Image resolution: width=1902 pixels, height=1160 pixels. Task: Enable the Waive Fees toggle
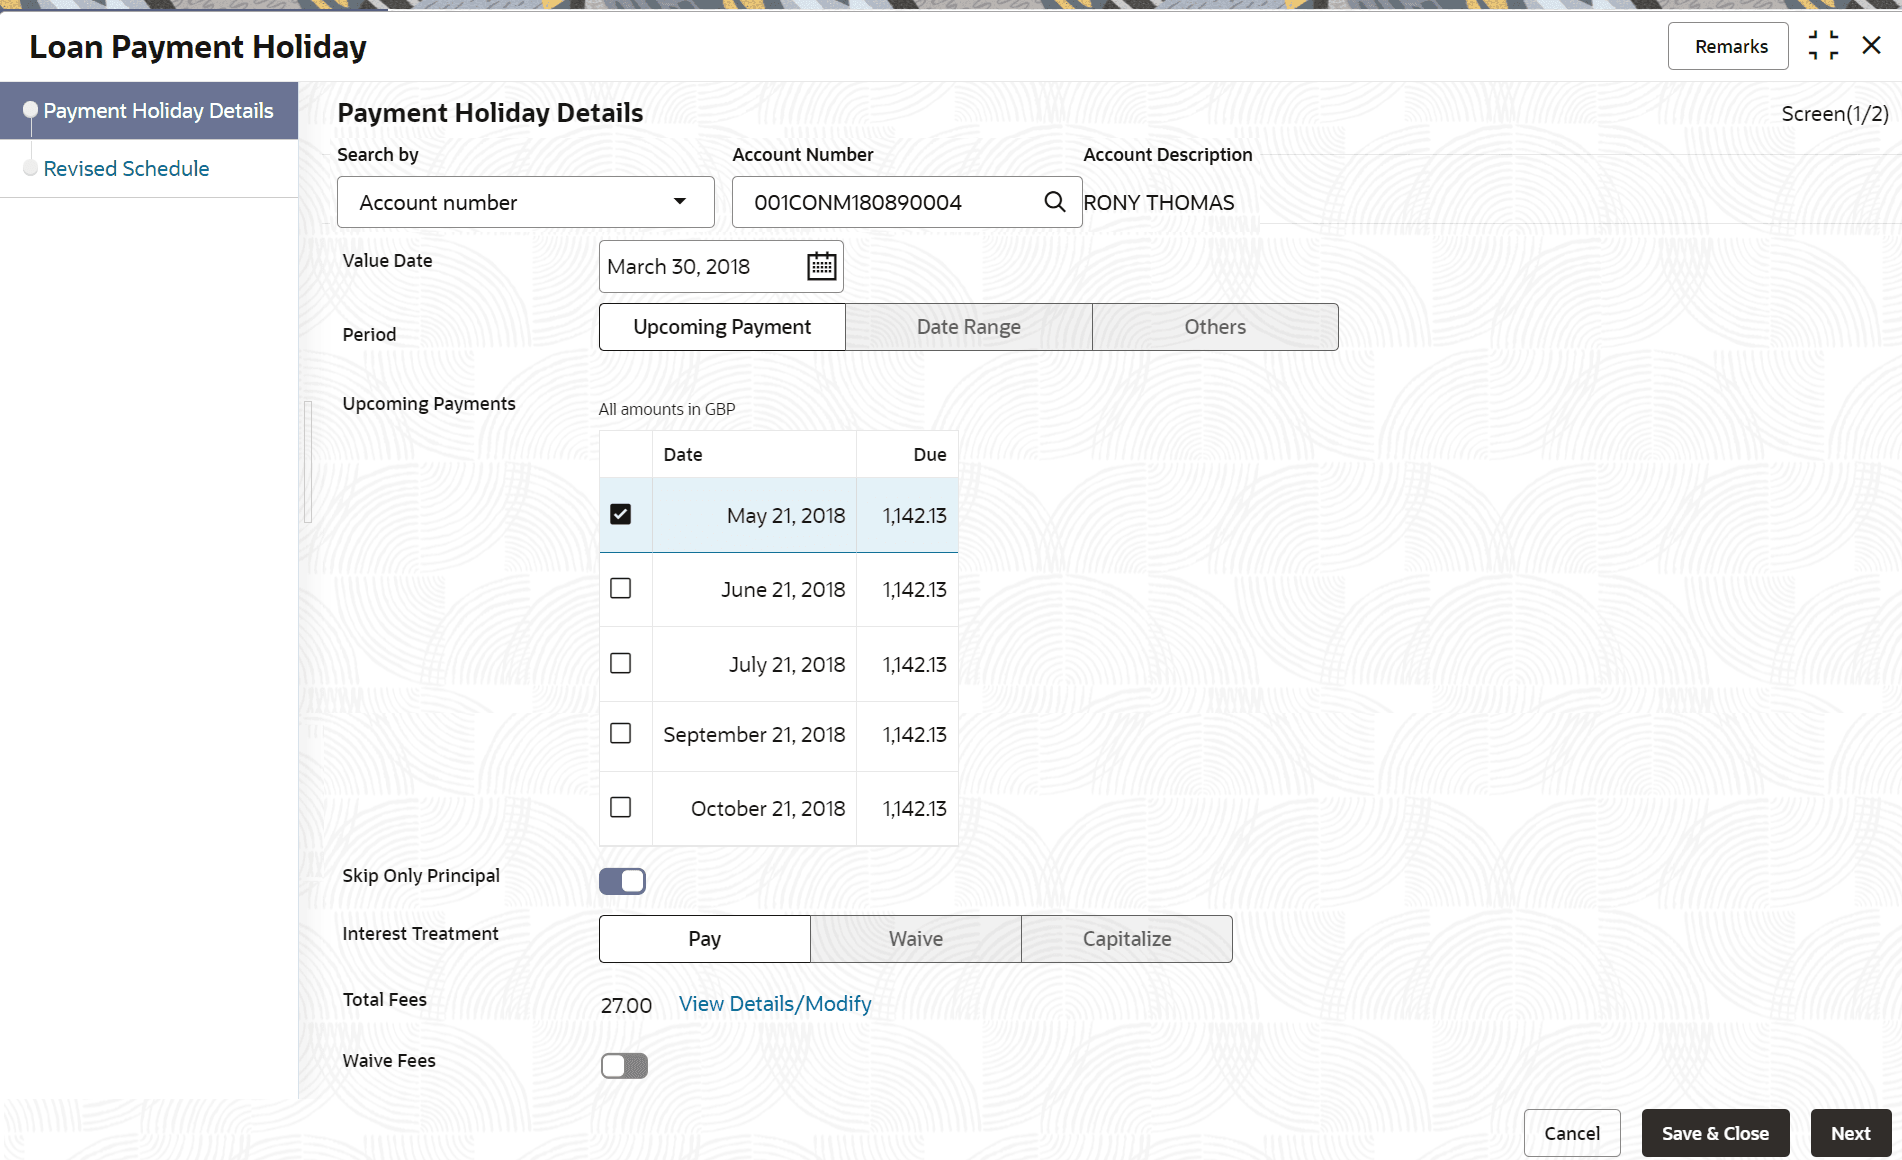click(624, 1066)
